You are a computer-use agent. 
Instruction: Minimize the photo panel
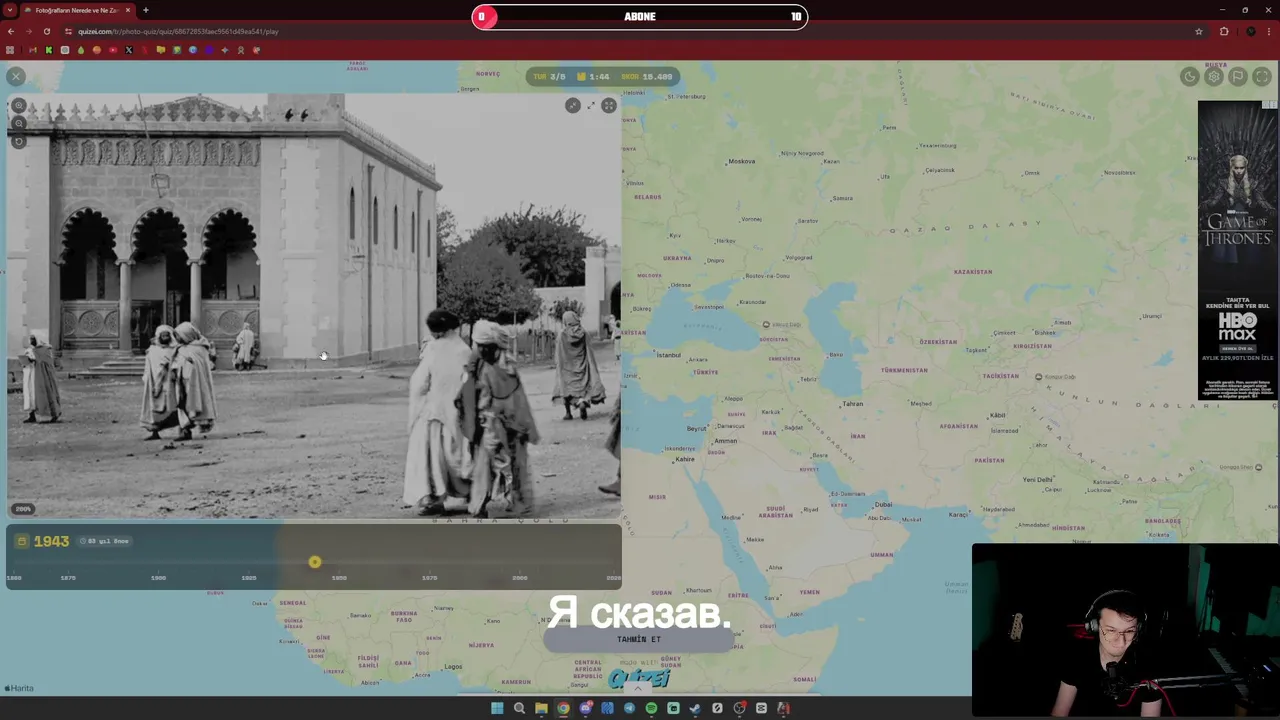click(573, 106)
